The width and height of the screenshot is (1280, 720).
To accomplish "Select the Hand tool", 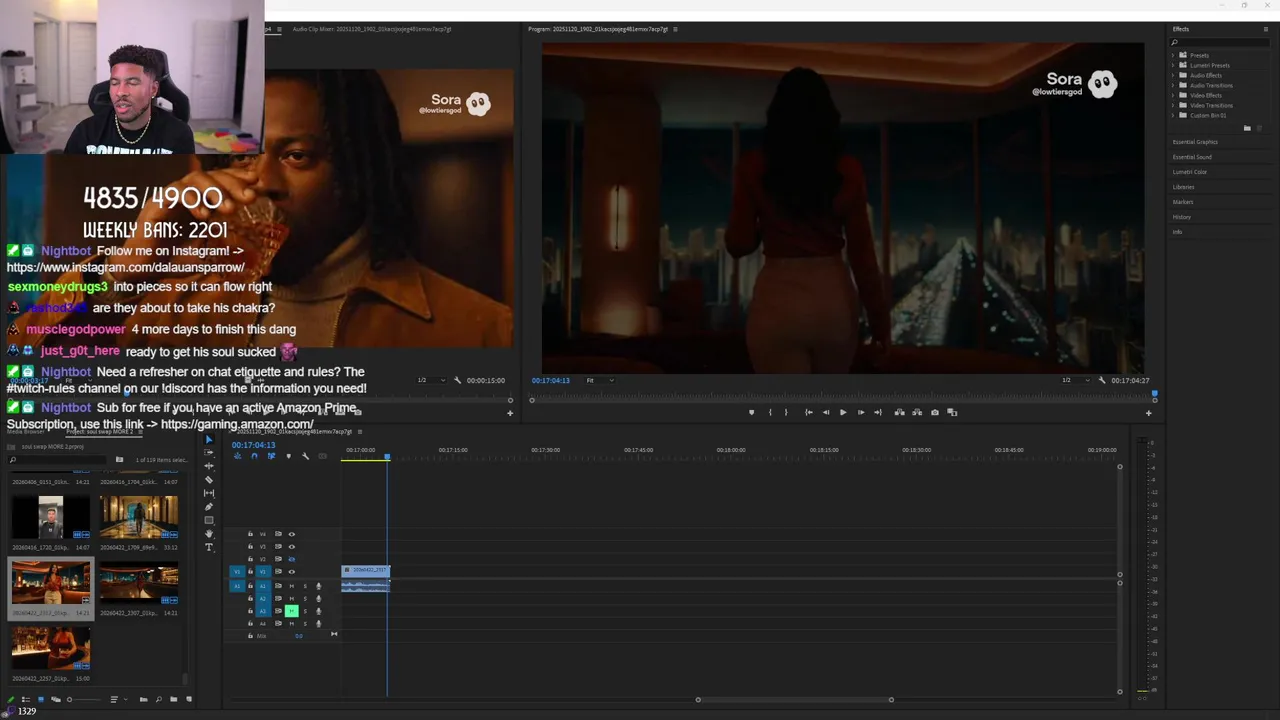I will pos(209,534).
